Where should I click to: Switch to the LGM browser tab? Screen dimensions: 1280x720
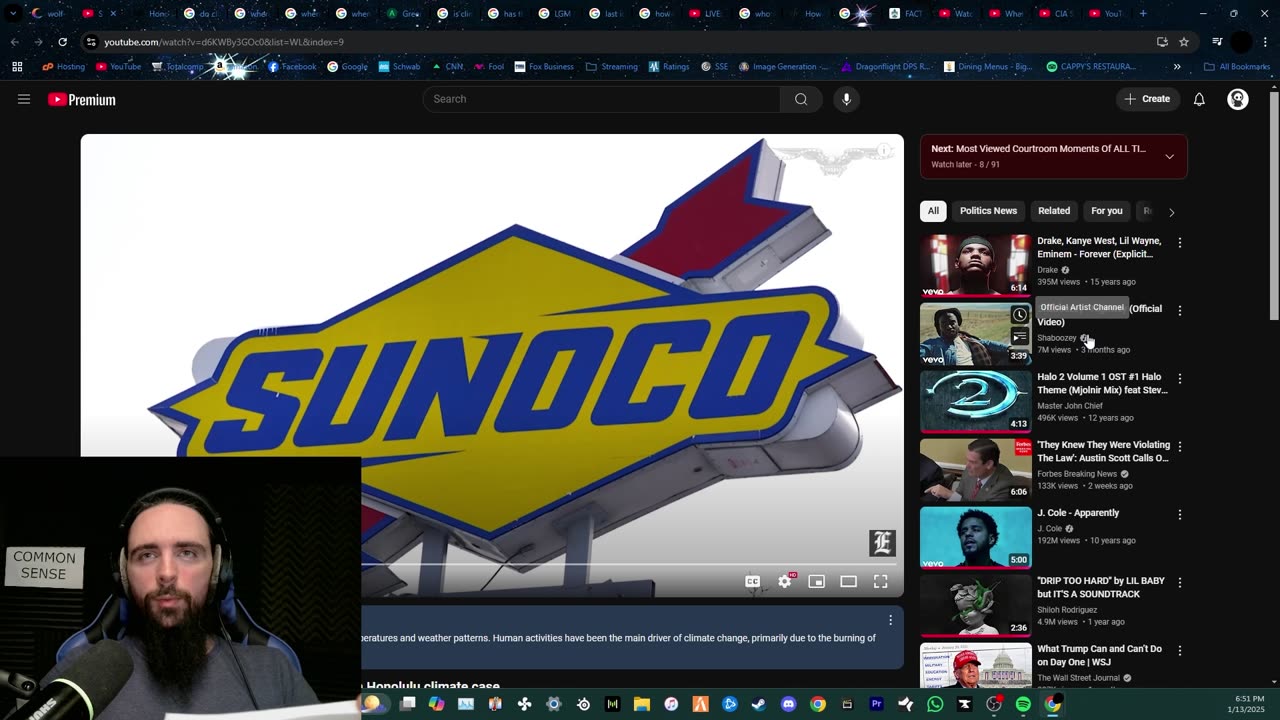coord(553,14)
